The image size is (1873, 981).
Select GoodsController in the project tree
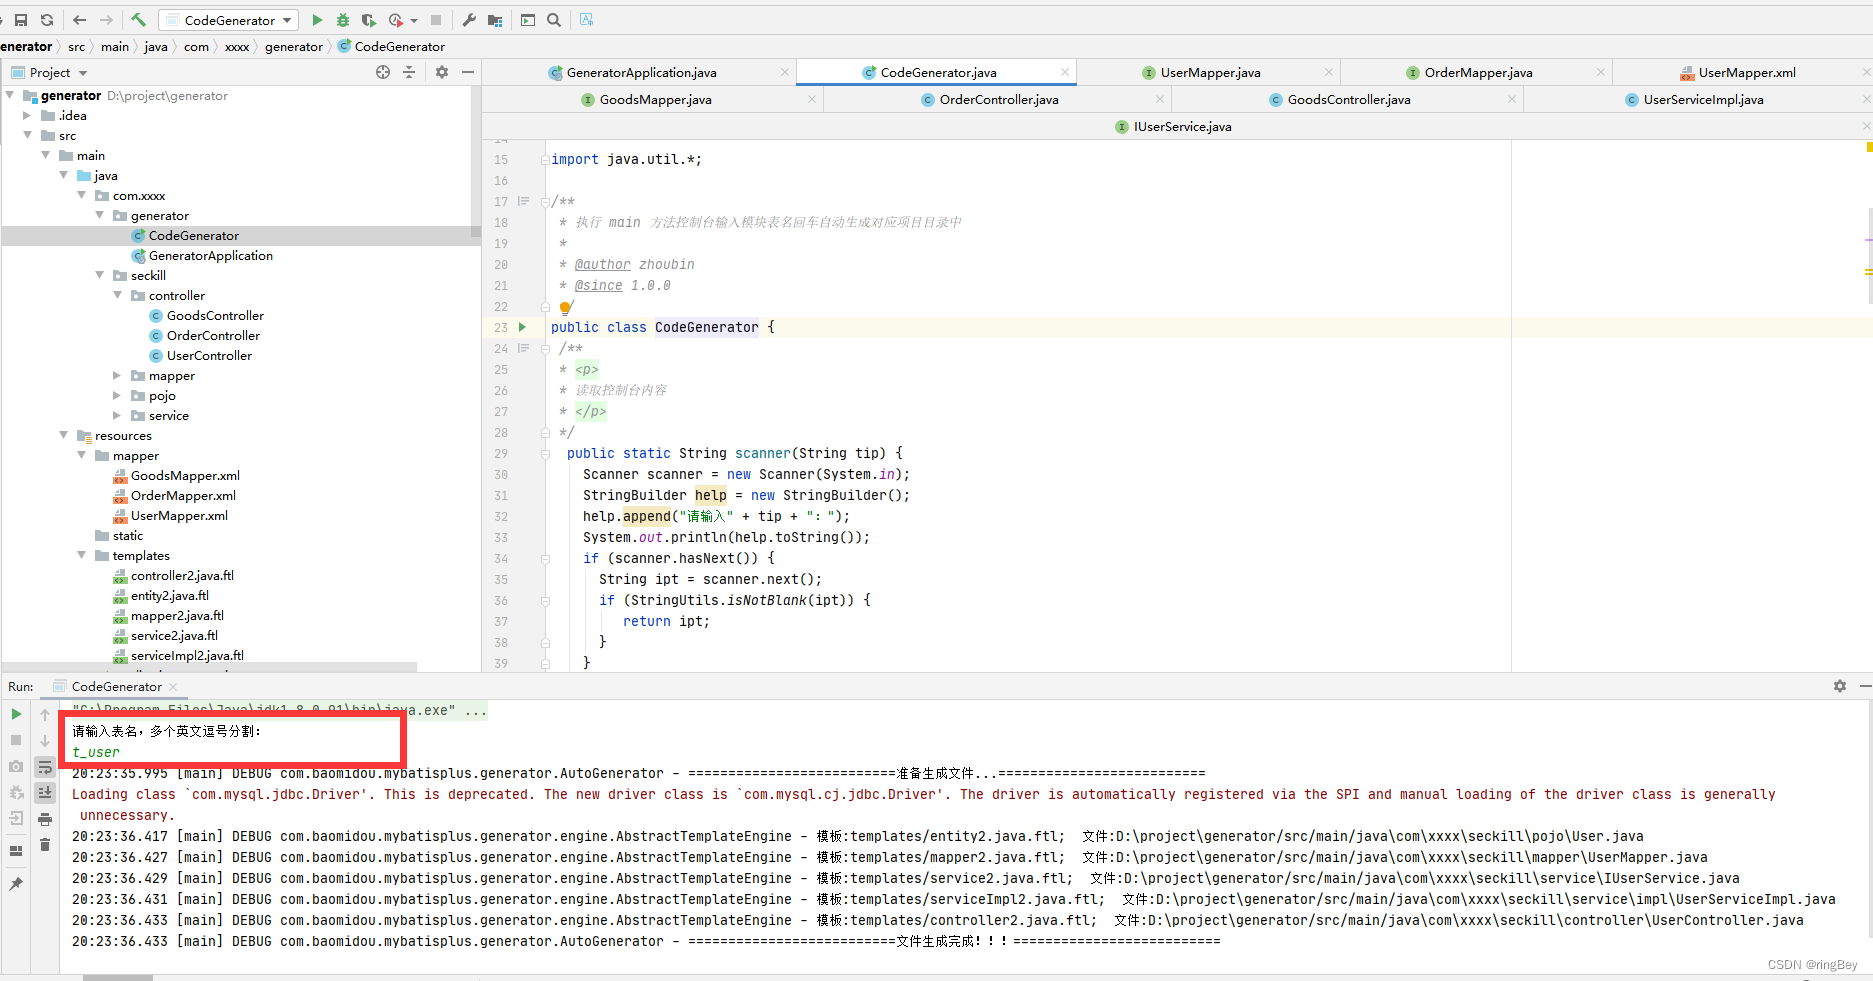pos(215,316)
